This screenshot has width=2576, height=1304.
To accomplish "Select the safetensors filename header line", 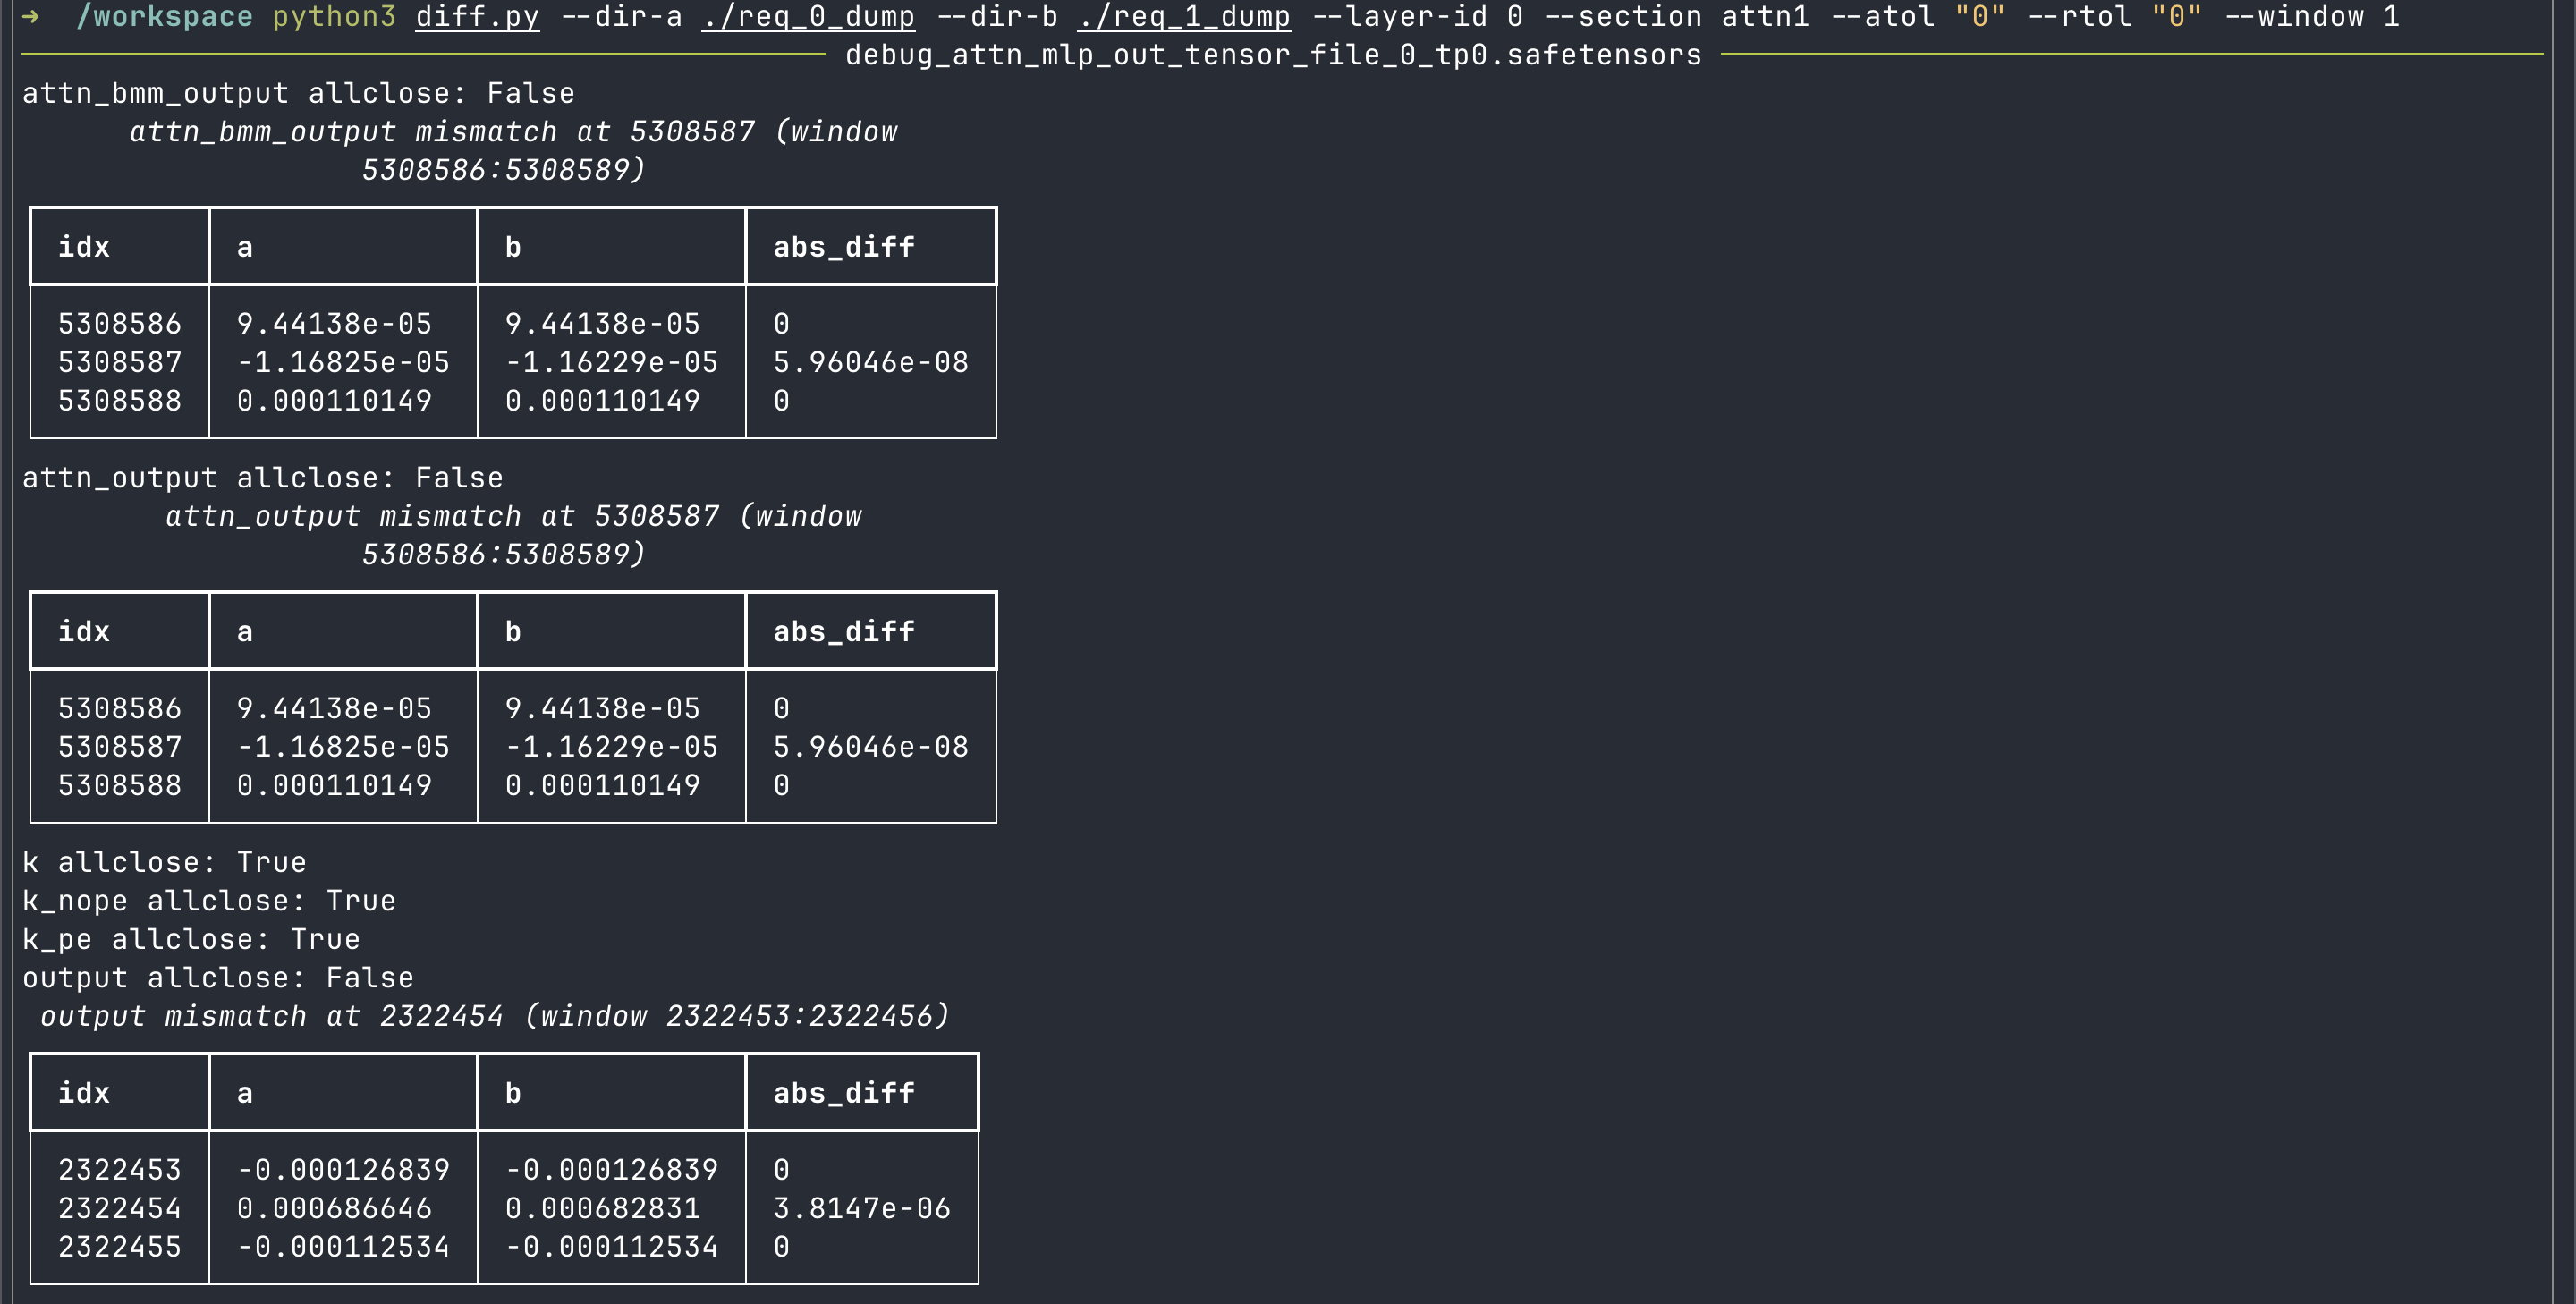I will click(x=1272, y=55).
